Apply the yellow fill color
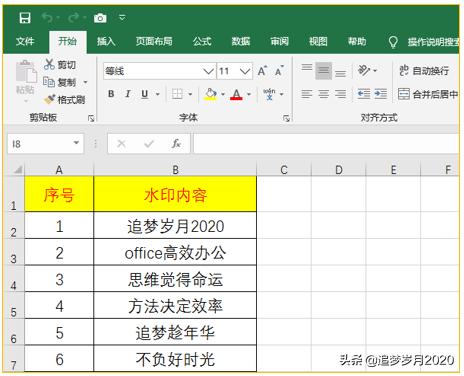Viewport: 464px width, 376px height. (211, 94)
